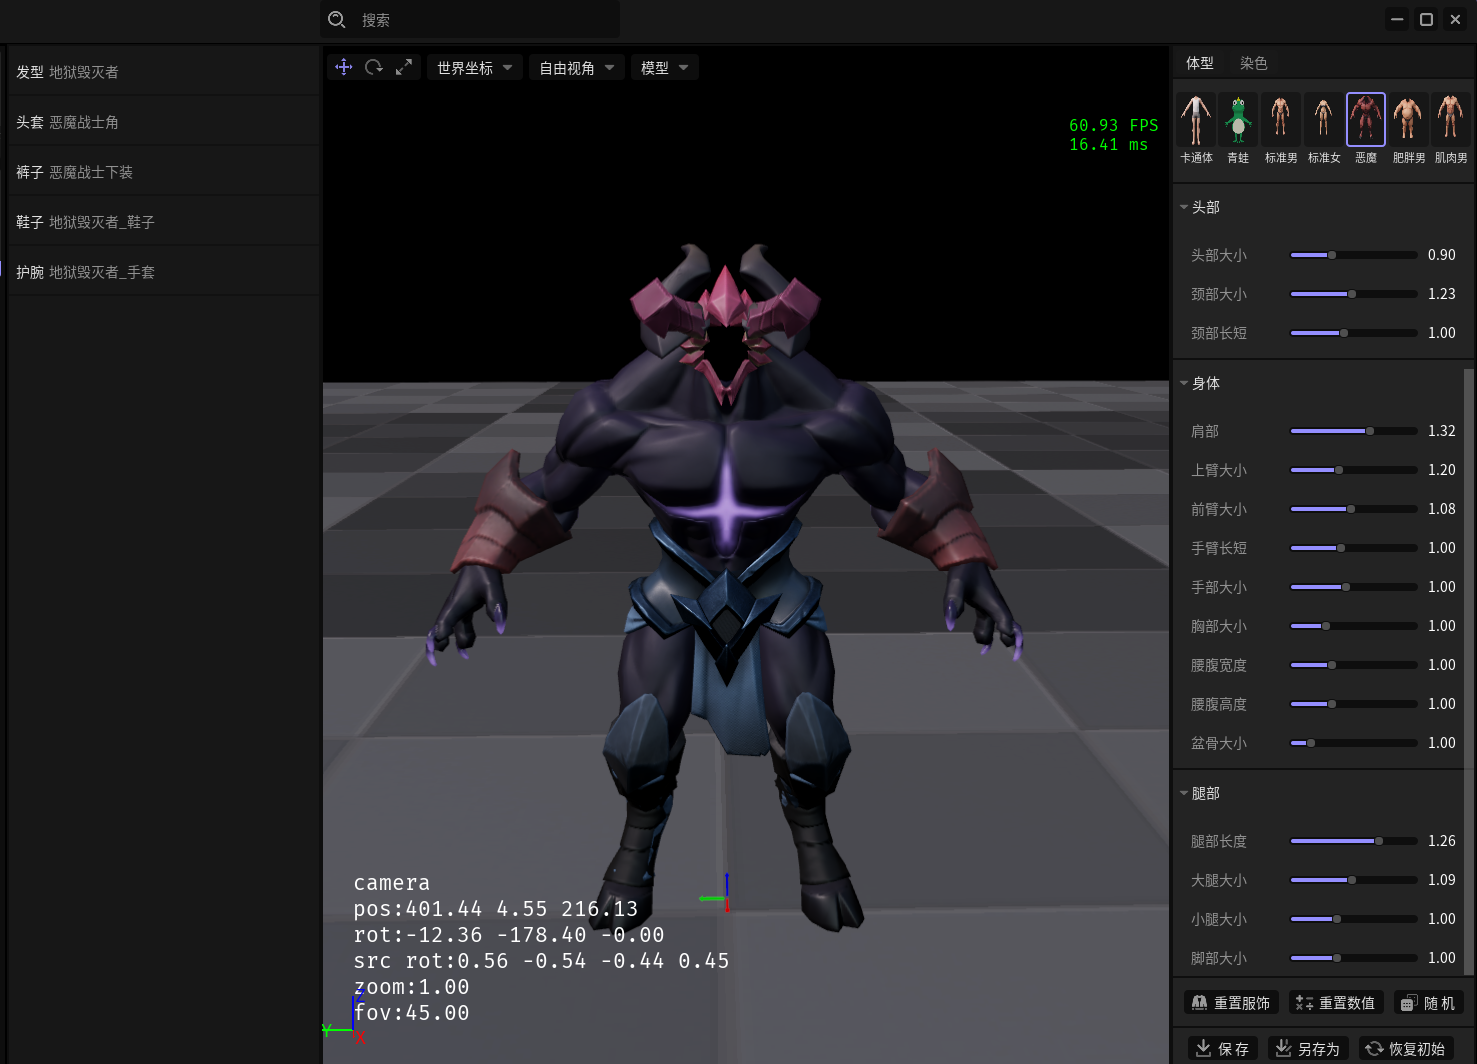Viewport: 1477px width, 1064px height.
Task: Click the 肩部 slider track
Action: [x=1354, y=431]
